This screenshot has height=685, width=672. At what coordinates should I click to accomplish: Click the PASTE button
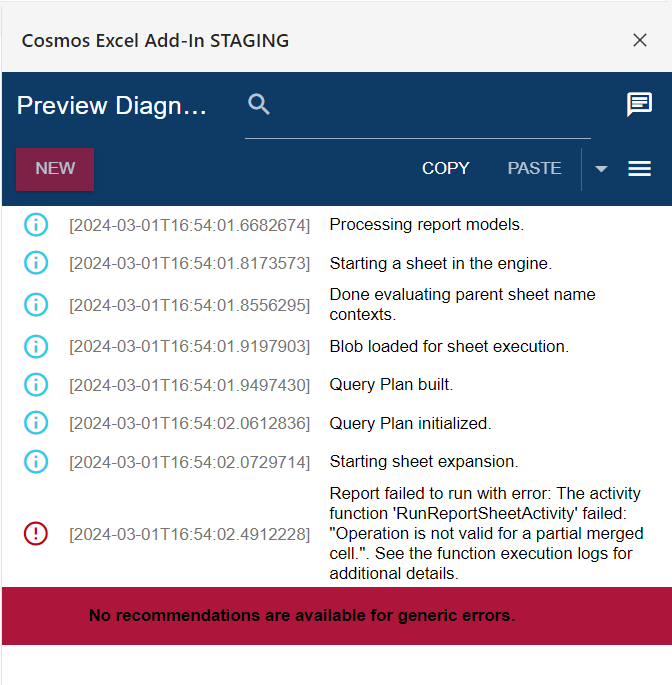[x=534, y=169]
